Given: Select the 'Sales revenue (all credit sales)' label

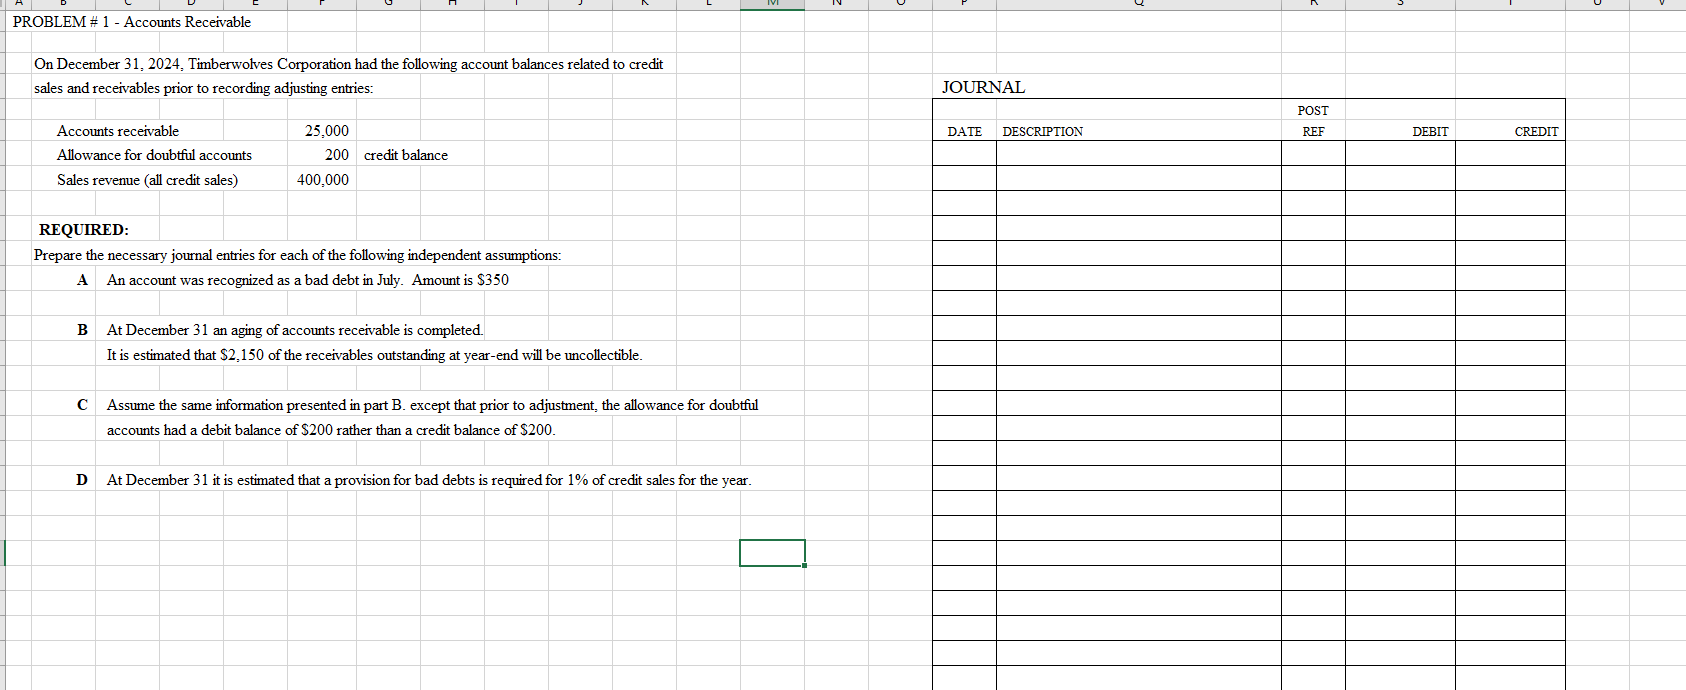Looking at the screenshot, I should (147, 180).
